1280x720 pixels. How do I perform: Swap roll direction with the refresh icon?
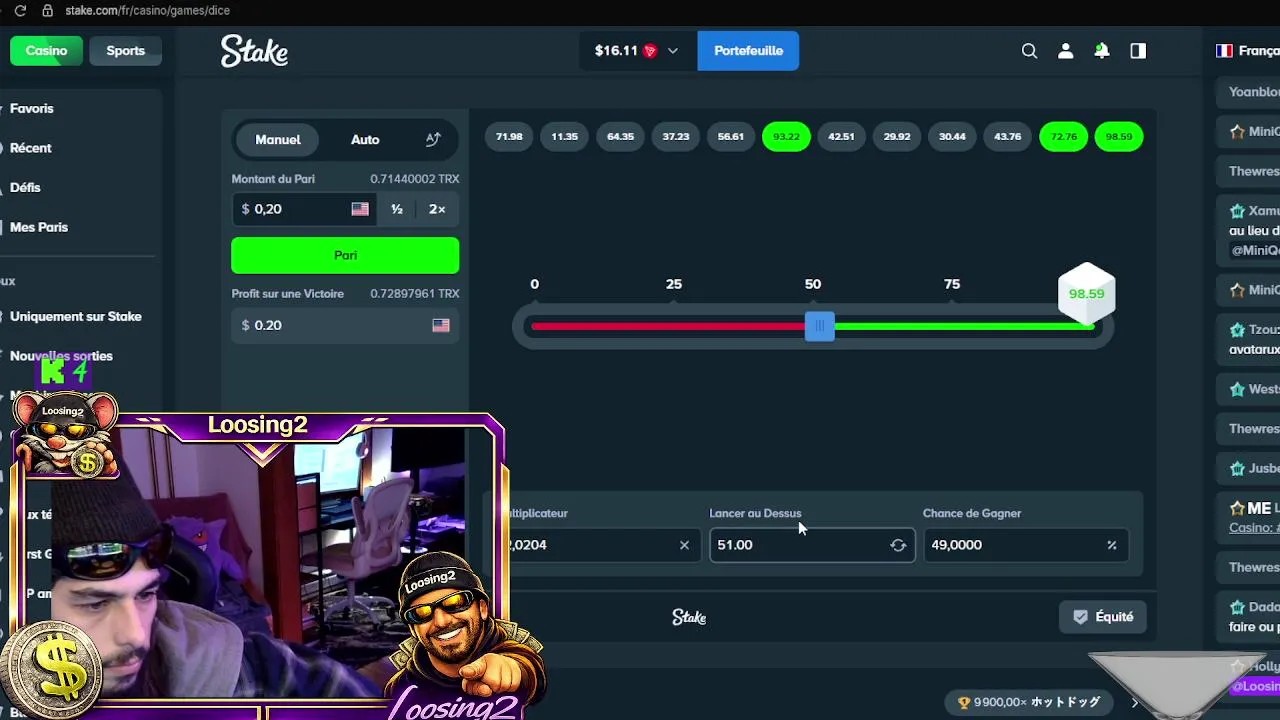click(898, 545)
